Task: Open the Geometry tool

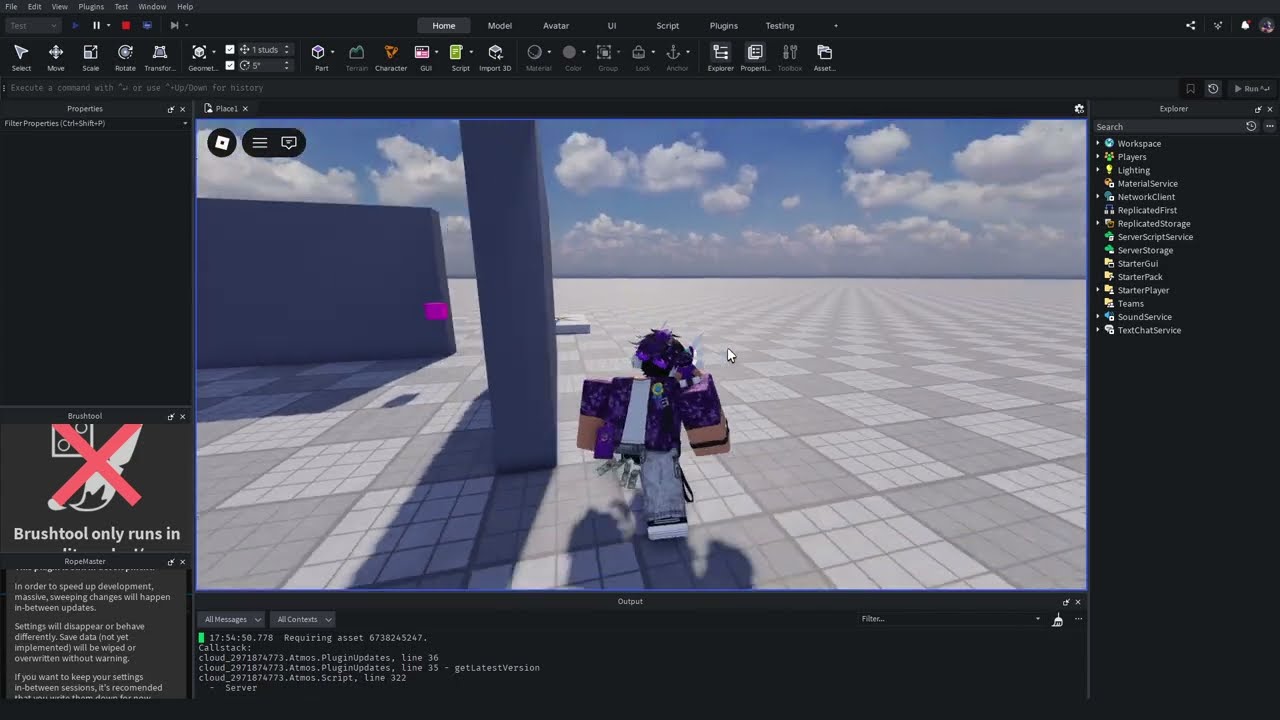Action: [201, 57]
